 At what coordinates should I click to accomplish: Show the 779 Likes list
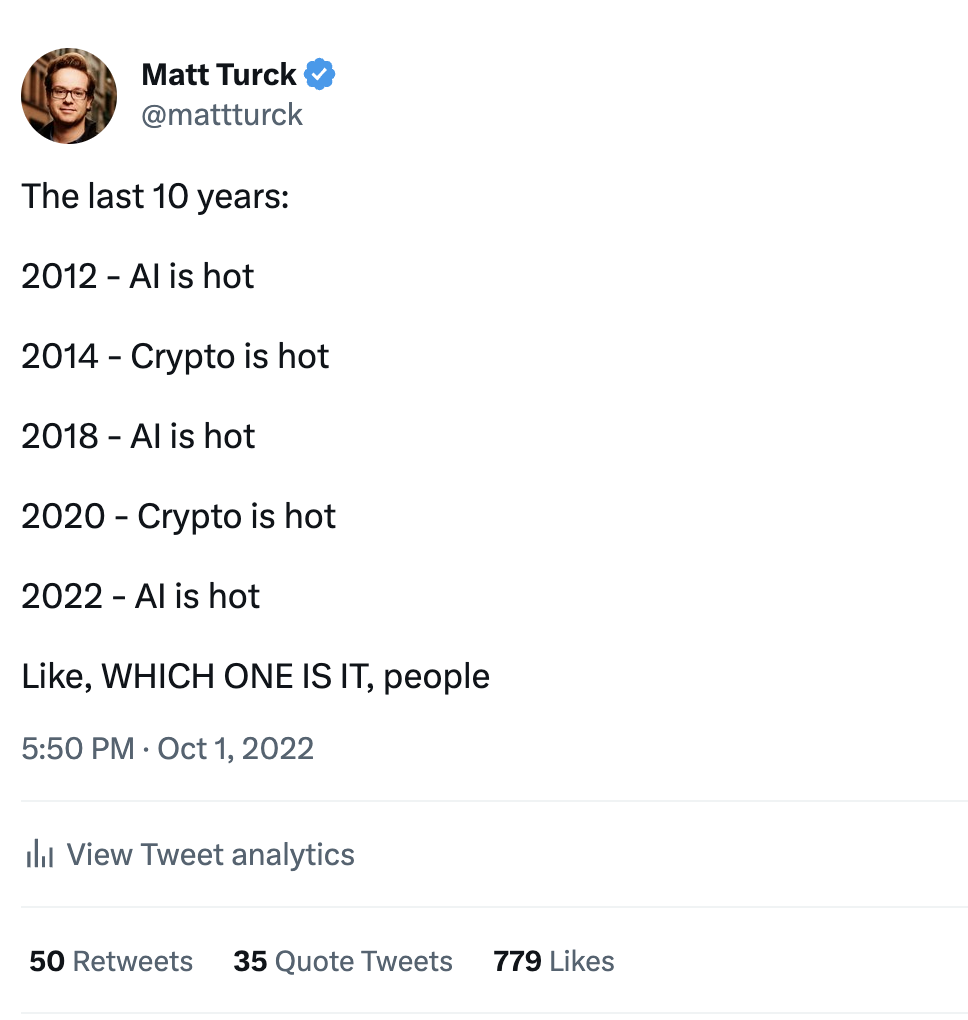(x=554, y=961)
